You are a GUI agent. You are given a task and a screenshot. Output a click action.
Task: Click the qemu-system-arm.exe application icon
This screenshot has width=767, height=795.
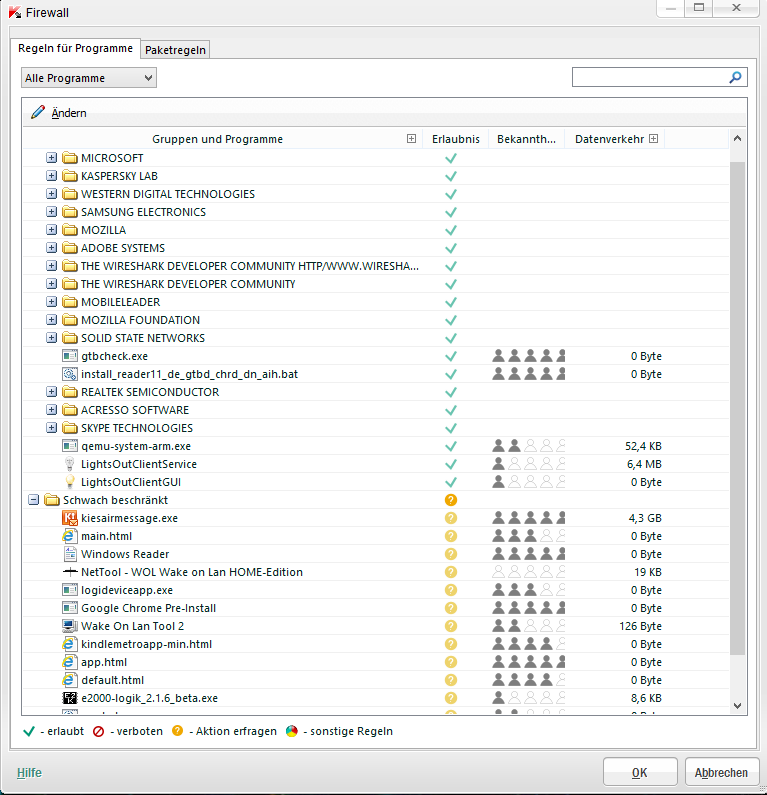69,446
